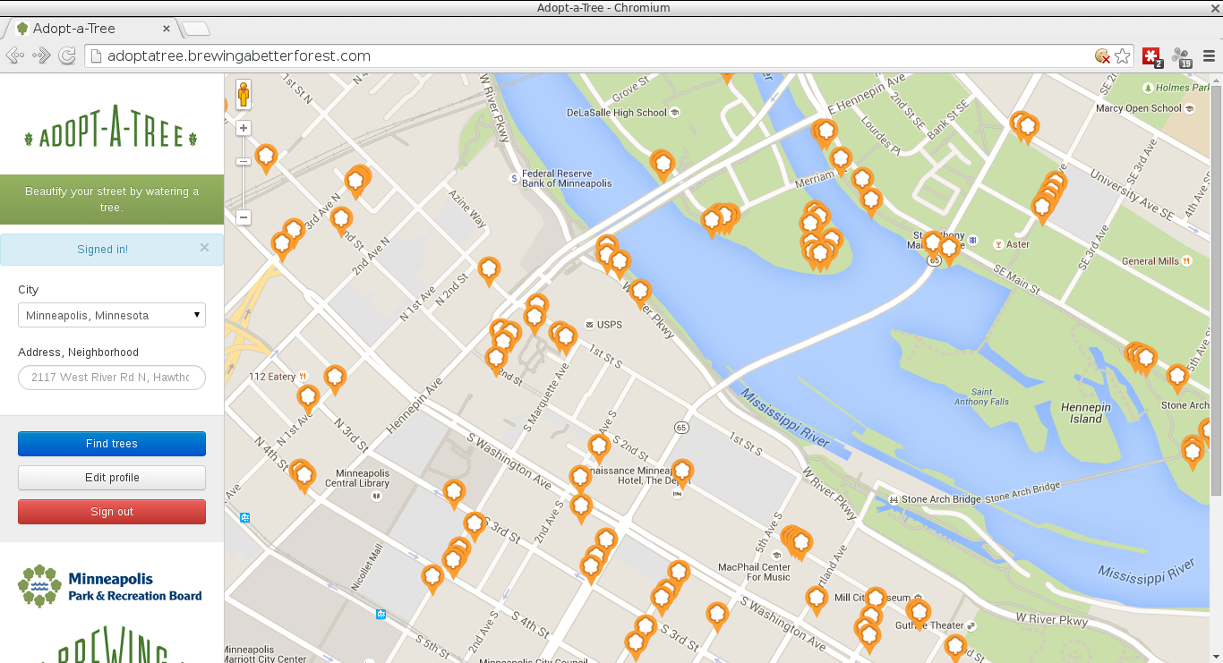
Task: Zoom in the map with the plus button
Action: pyautogui.click(x=243, y=128)
